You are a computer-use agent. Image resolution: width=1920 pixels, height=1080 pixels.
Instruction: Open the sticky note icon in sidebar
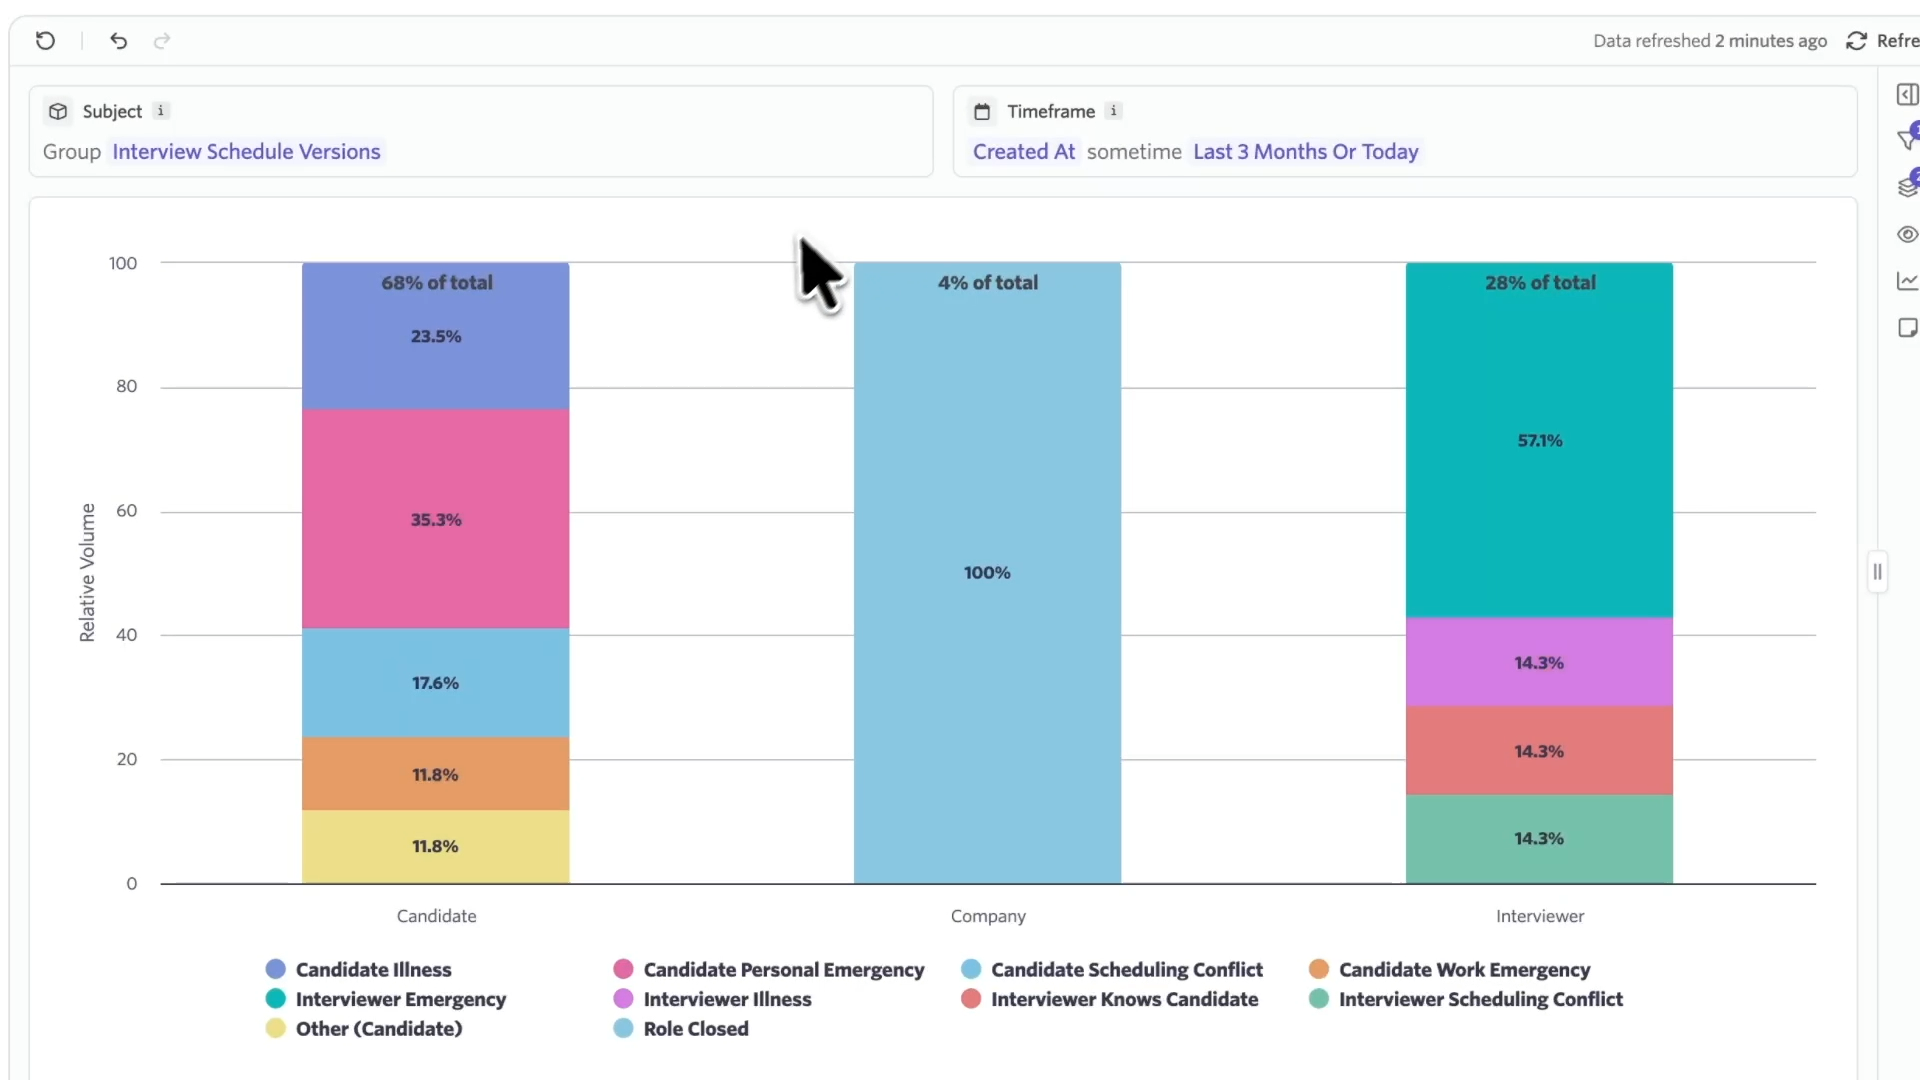(1907, 328)
